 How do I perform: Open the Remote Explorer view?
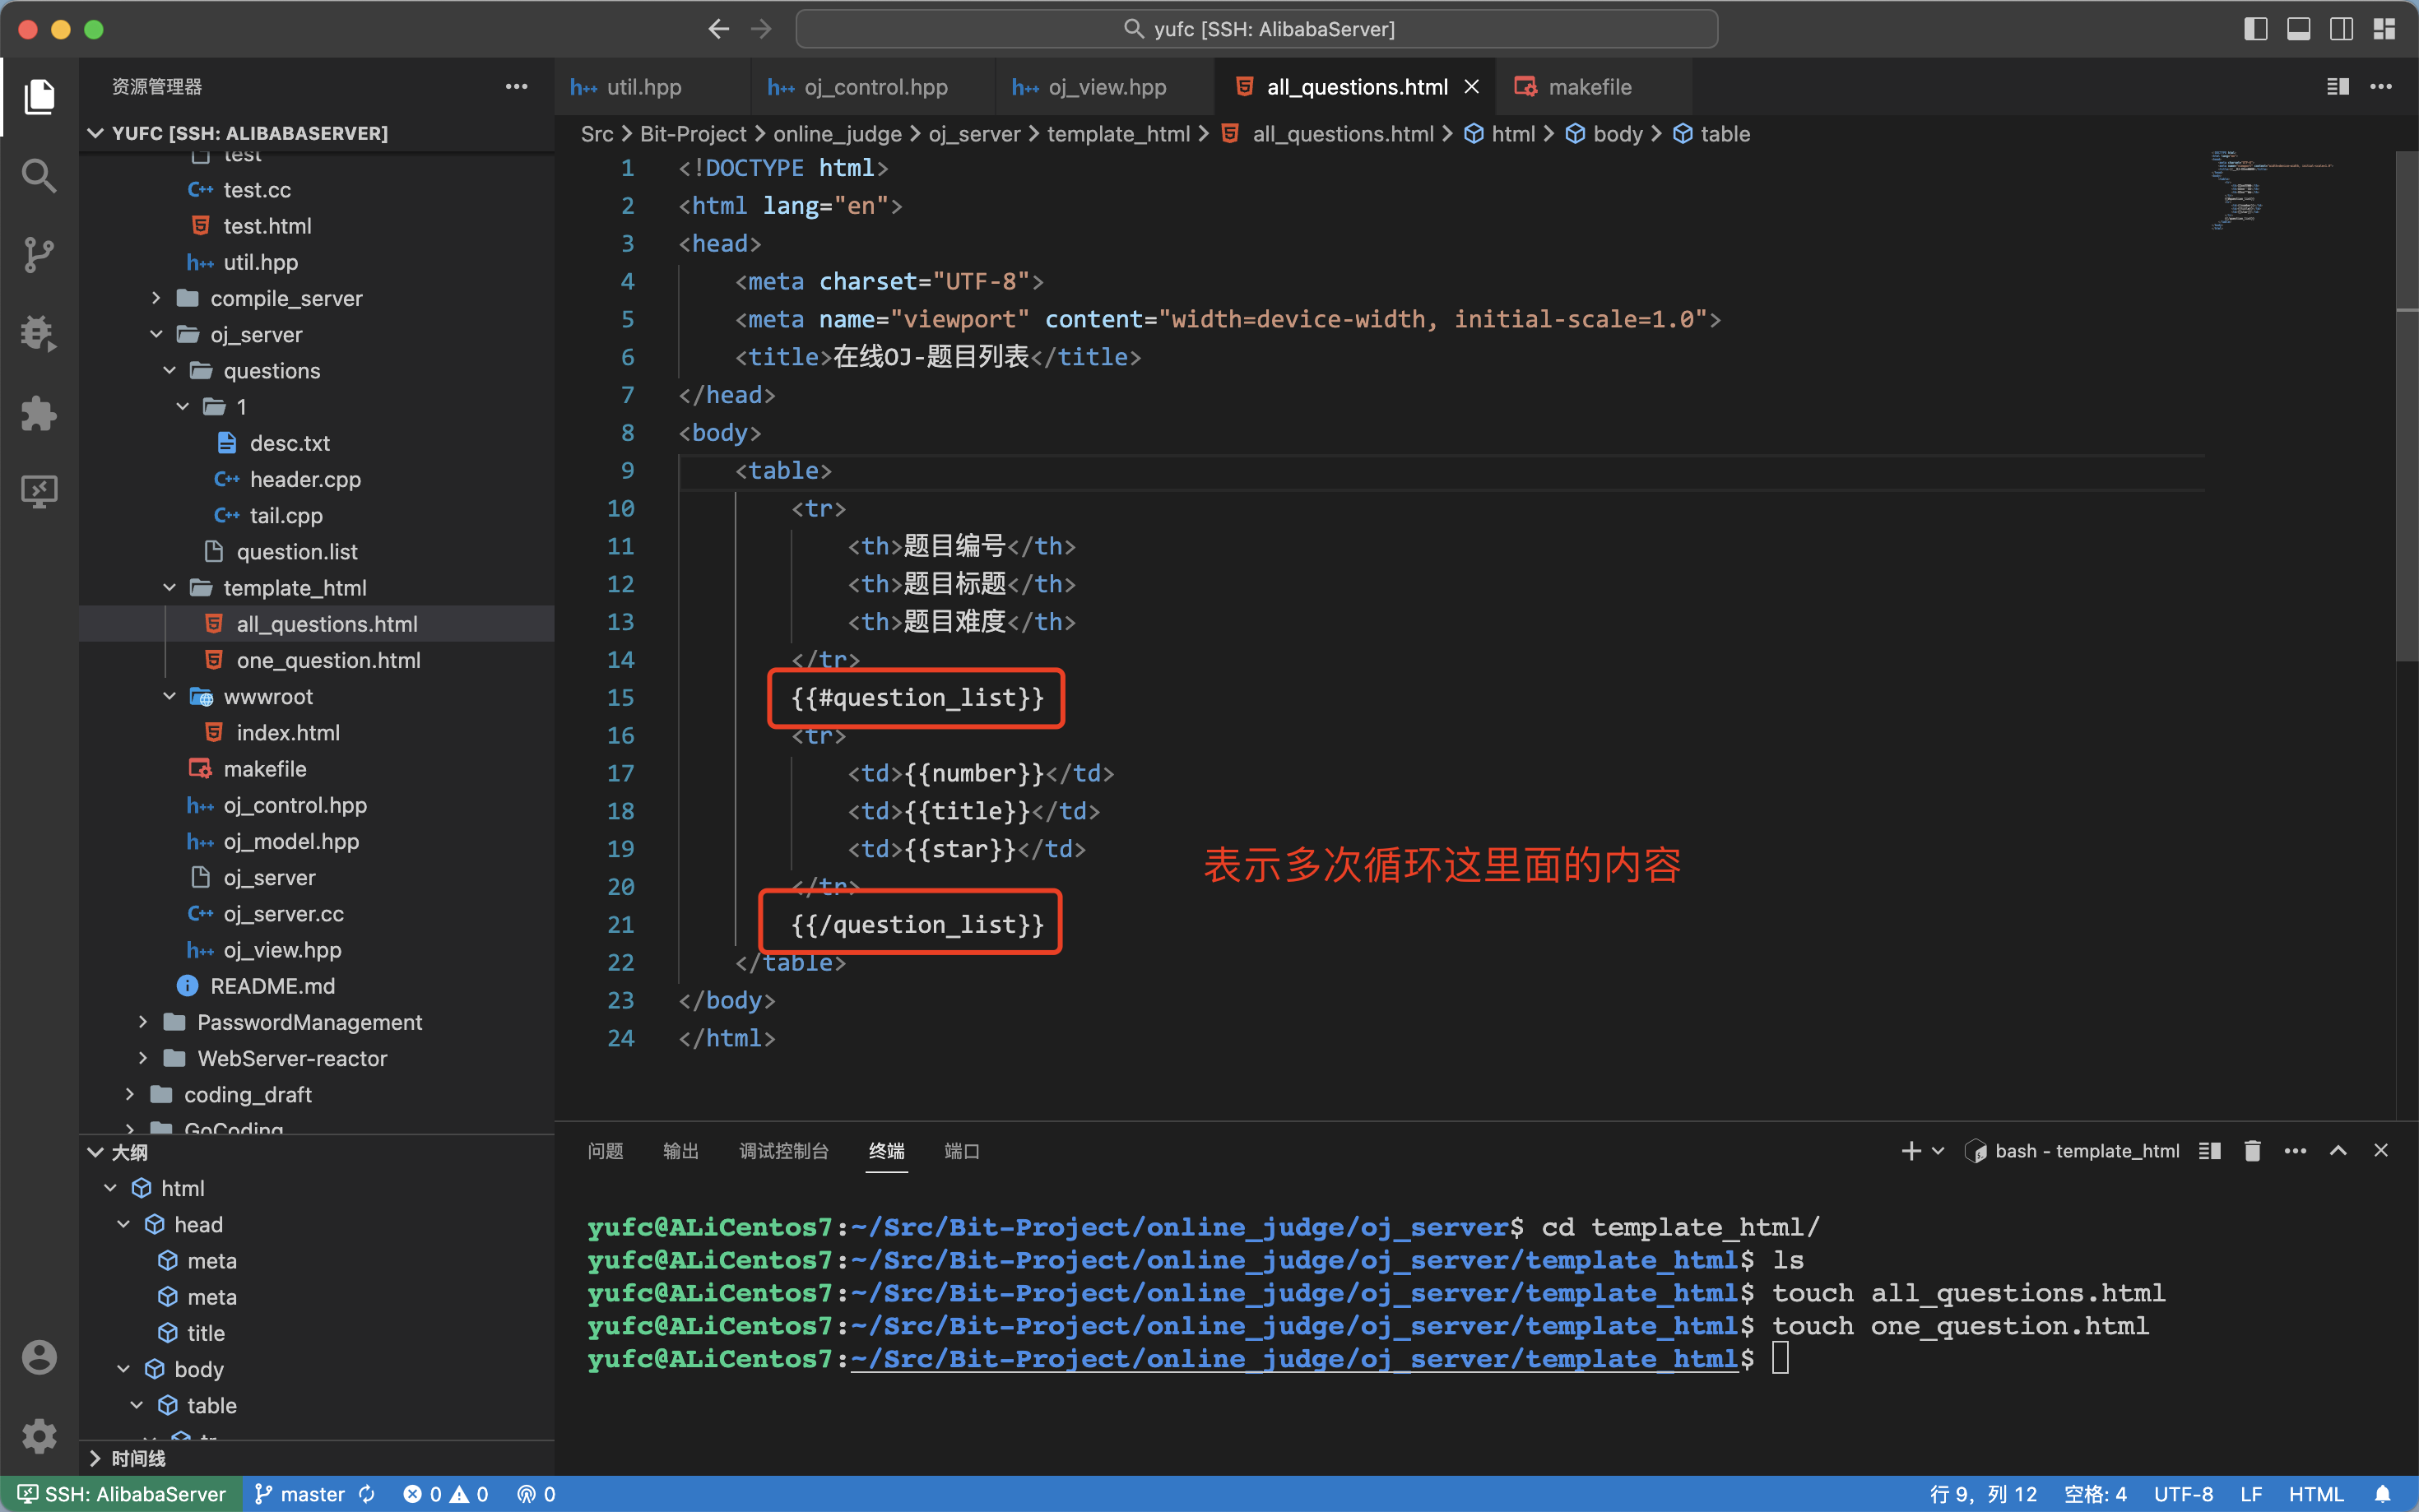tap(39, 491)
